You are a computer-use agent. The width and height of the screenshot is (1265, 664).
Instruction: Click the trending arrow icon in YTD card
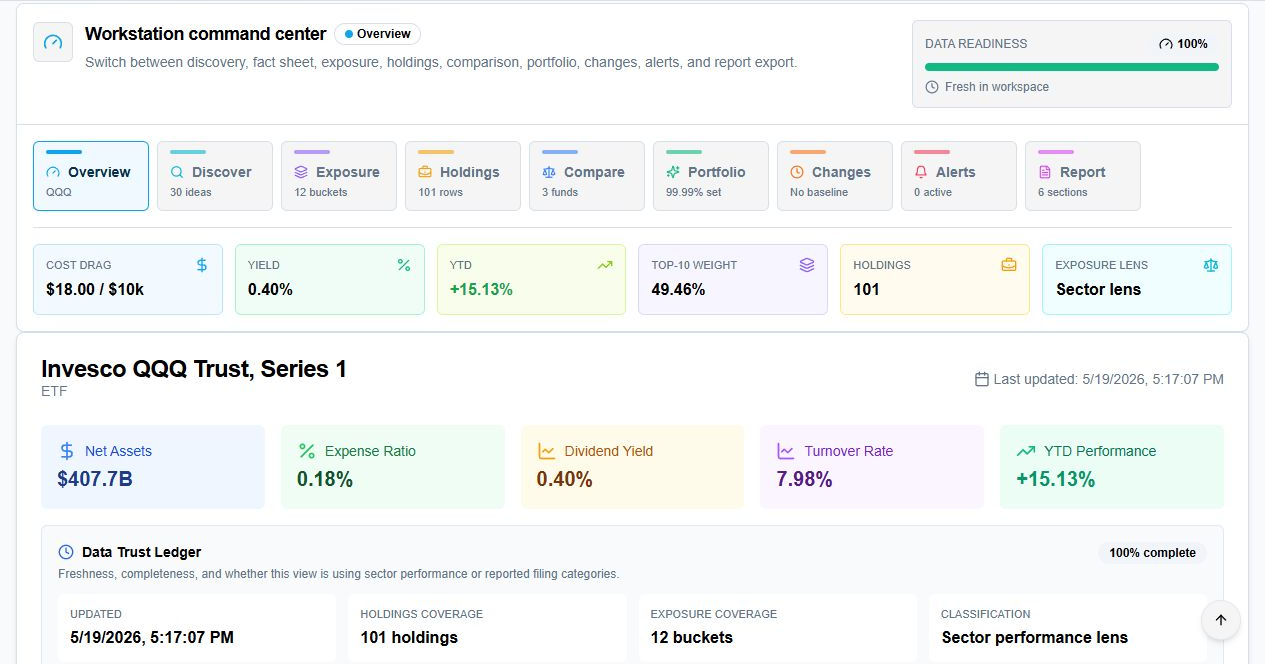tap(605, 265)
